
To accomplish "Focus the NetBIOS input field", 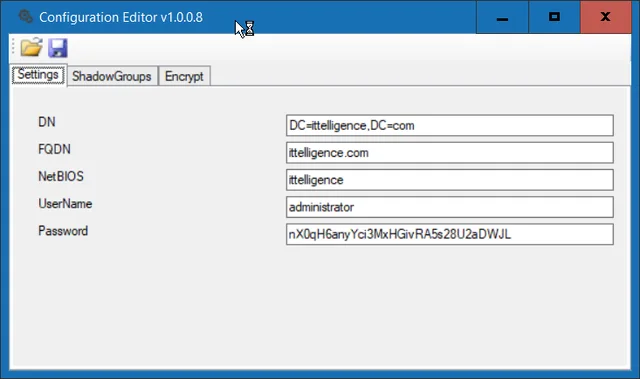I will [x=449, y=180].
